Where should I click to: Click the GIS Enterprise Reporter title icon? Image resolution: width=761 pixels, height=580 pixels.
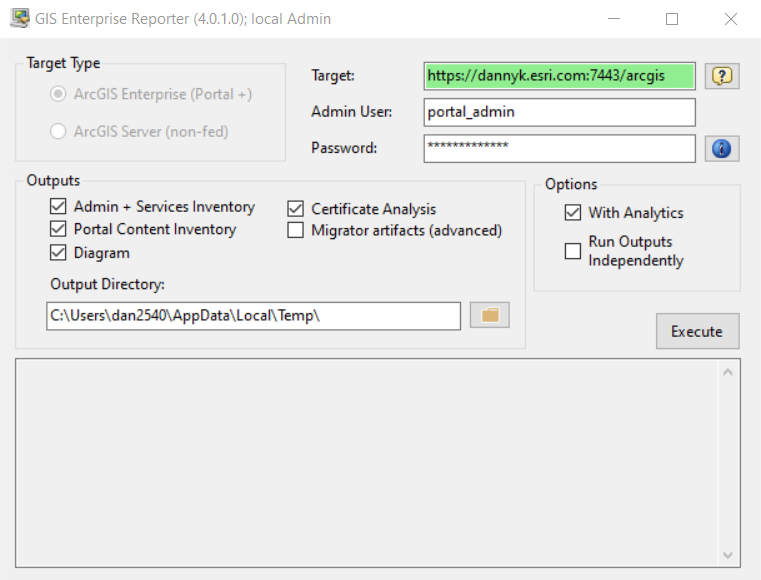[19, 18]
